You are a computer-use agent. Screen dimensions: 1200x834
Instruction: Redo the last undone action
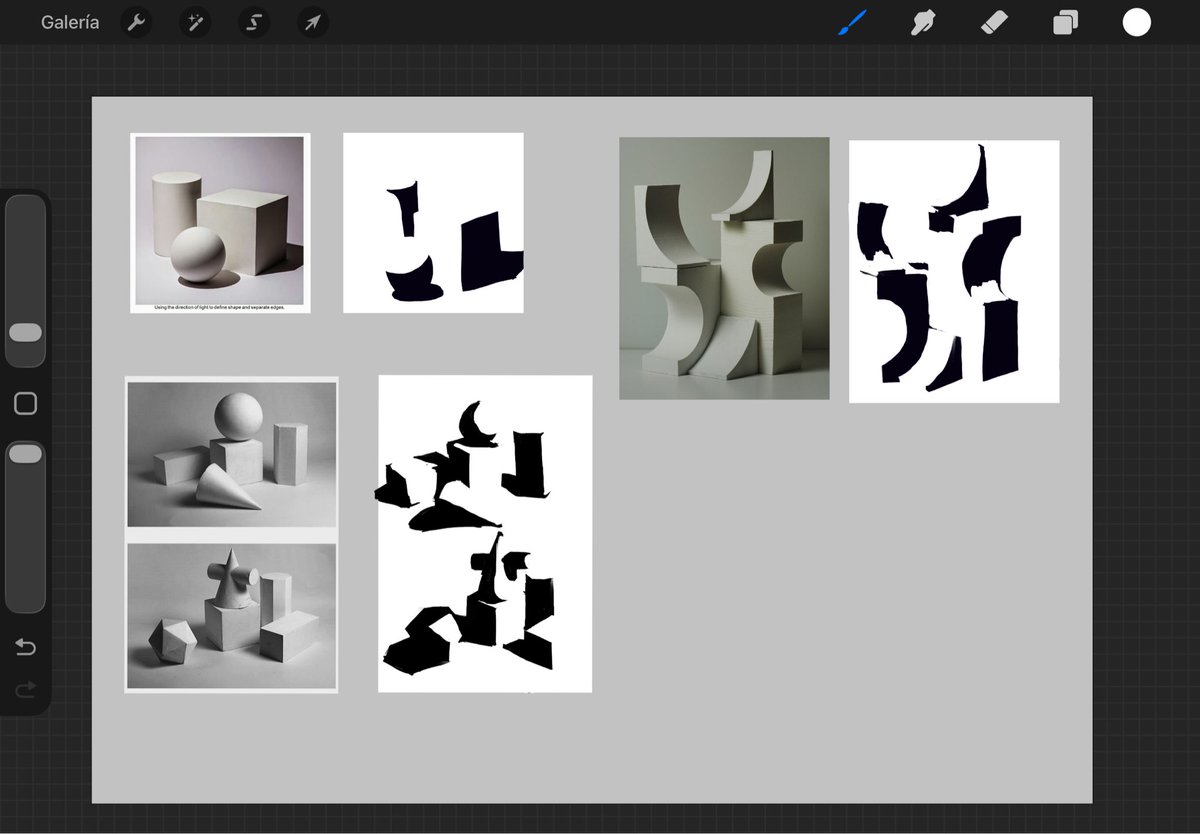26,689
